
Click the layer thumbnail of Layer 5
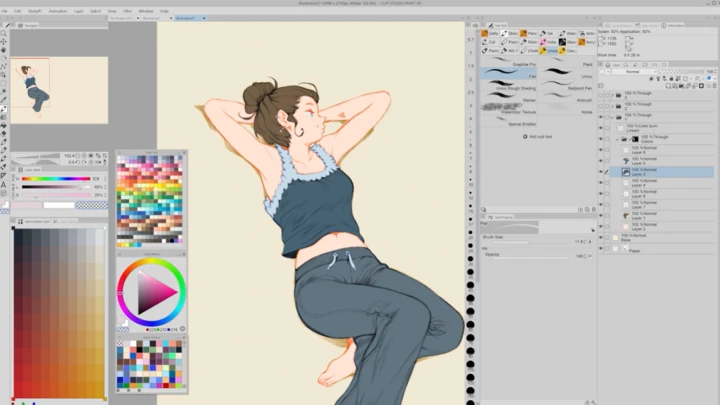coord(626,161)
